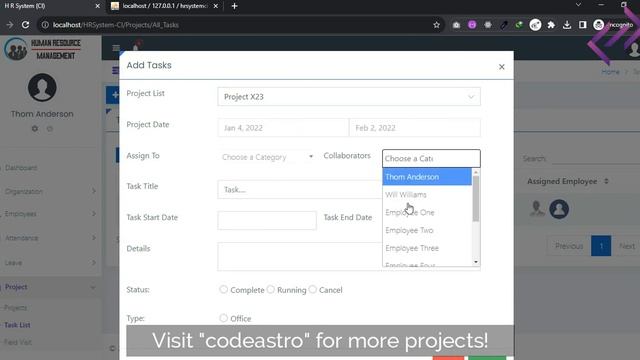Viewport: 640px width, 360px height.
Task: Open the Project List dropdown showing Project X23
Action: [349, 97]
